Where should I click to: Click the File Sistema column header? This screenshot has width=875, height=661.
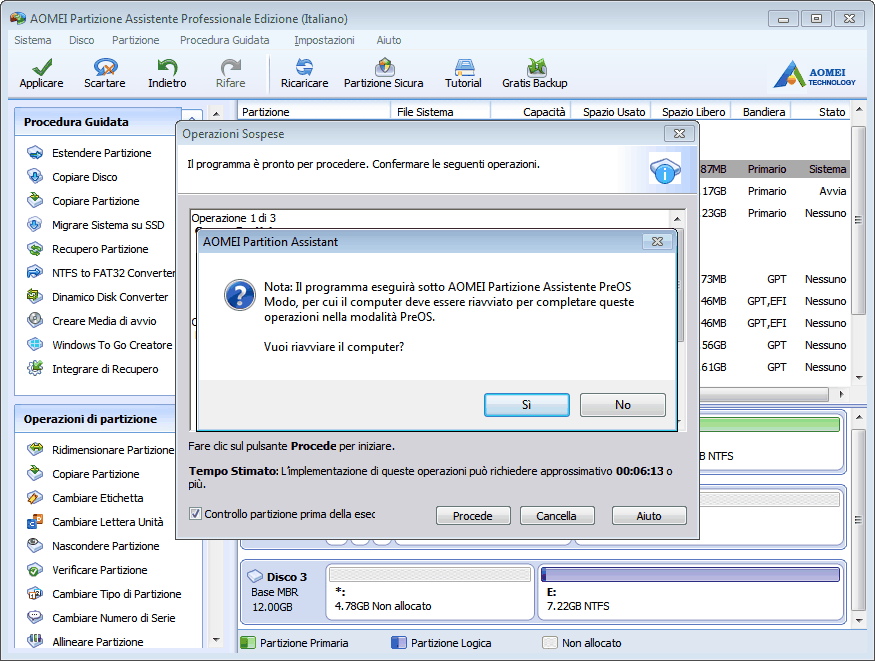point(440,112)
